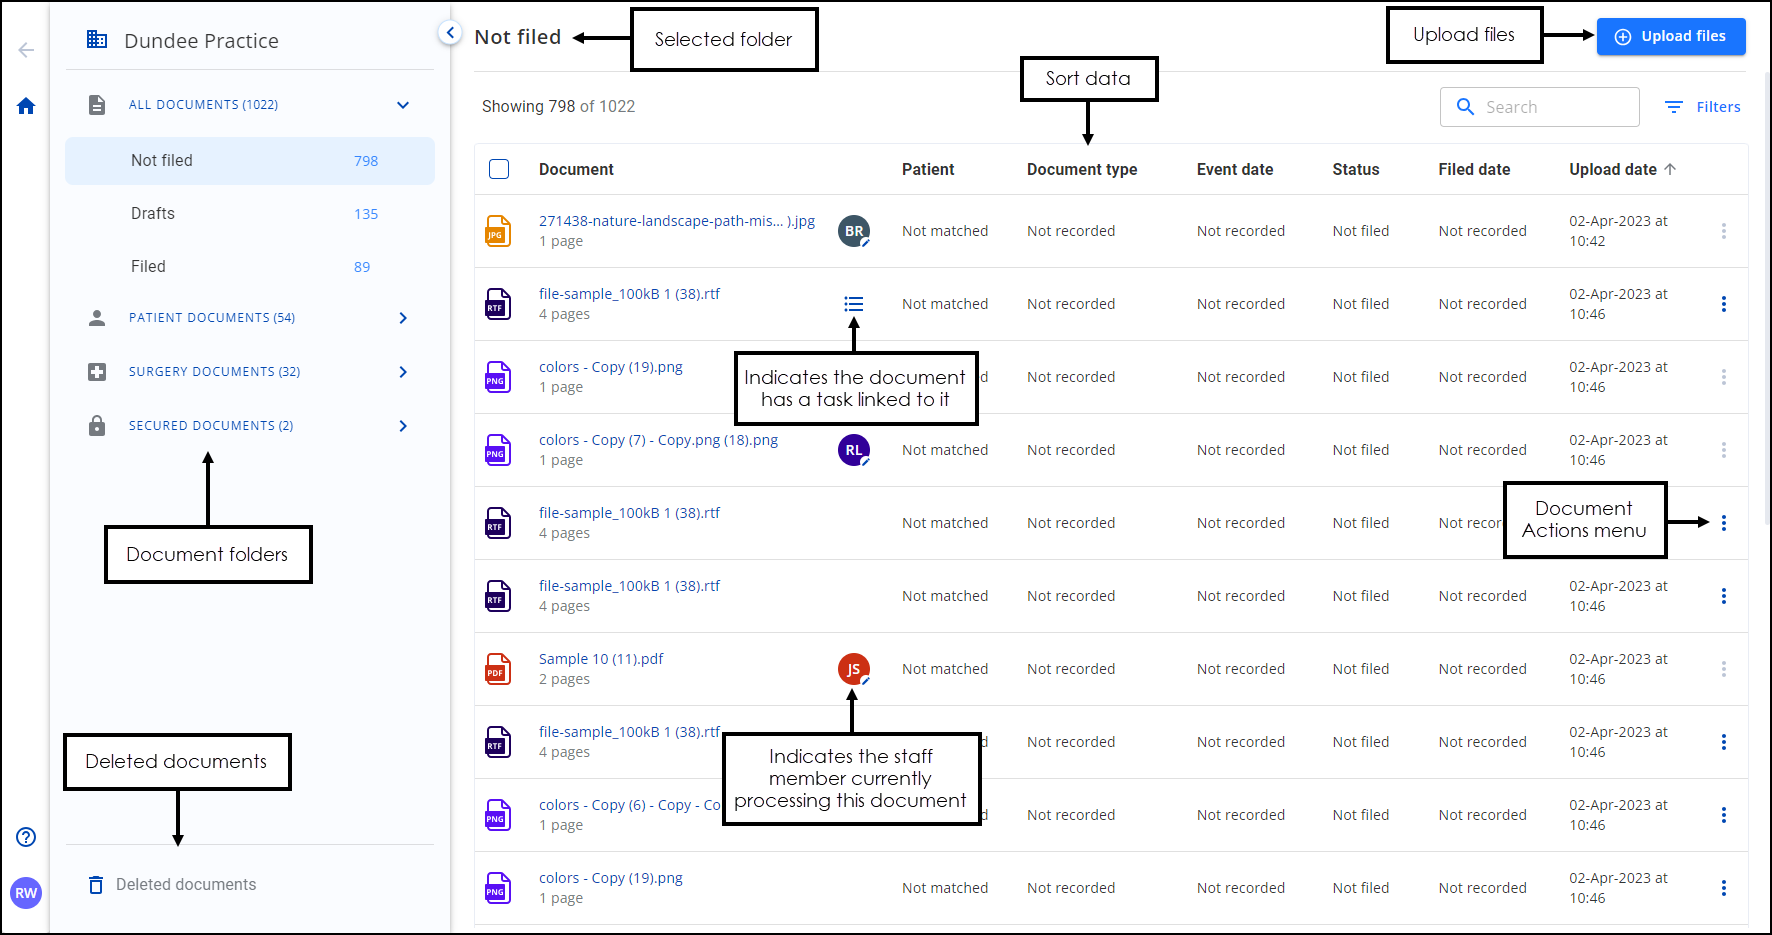Screen dimensions: 1772x935
Task: Click the Sample 10 (11).pdf file icon
Action: point(497,669)
